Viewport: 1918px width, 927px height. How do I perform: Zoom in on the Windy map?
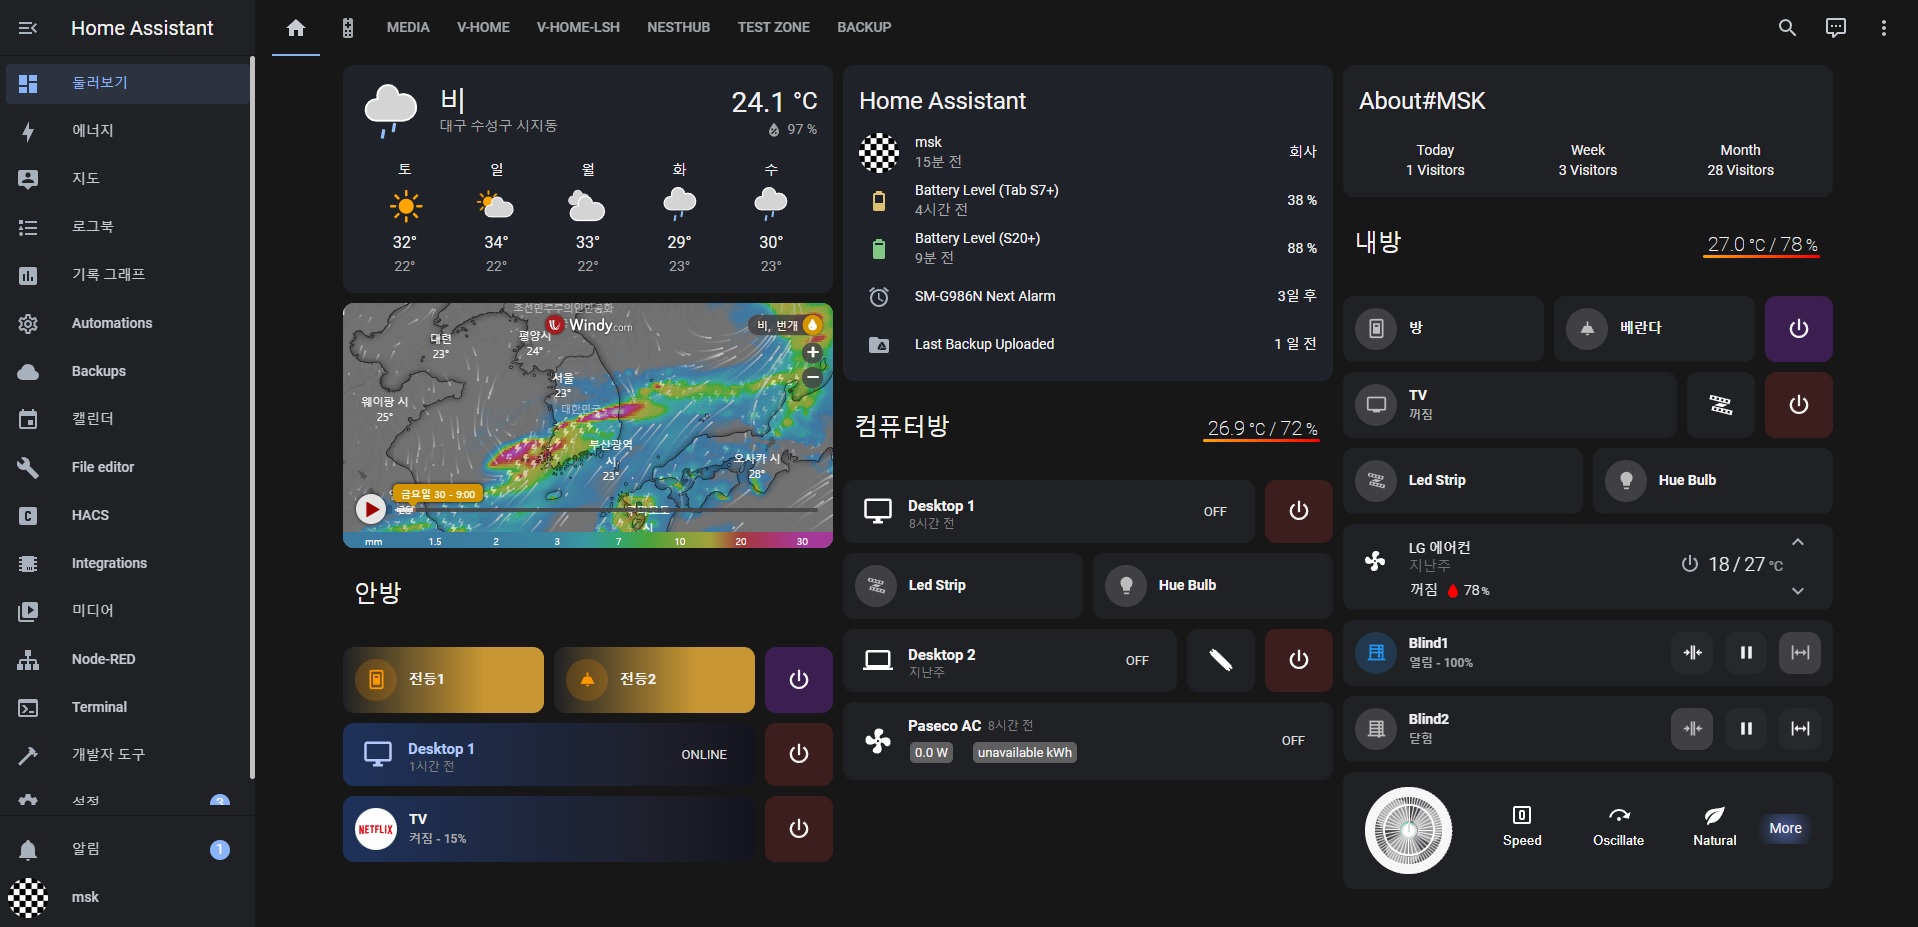click(812, 352)
